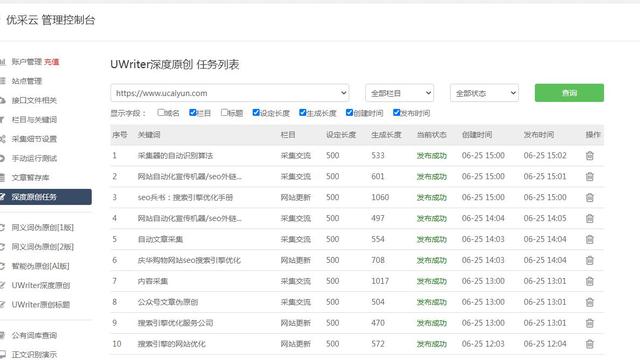
Task: Click the green 查询 button
Action: tap(569, 93)
